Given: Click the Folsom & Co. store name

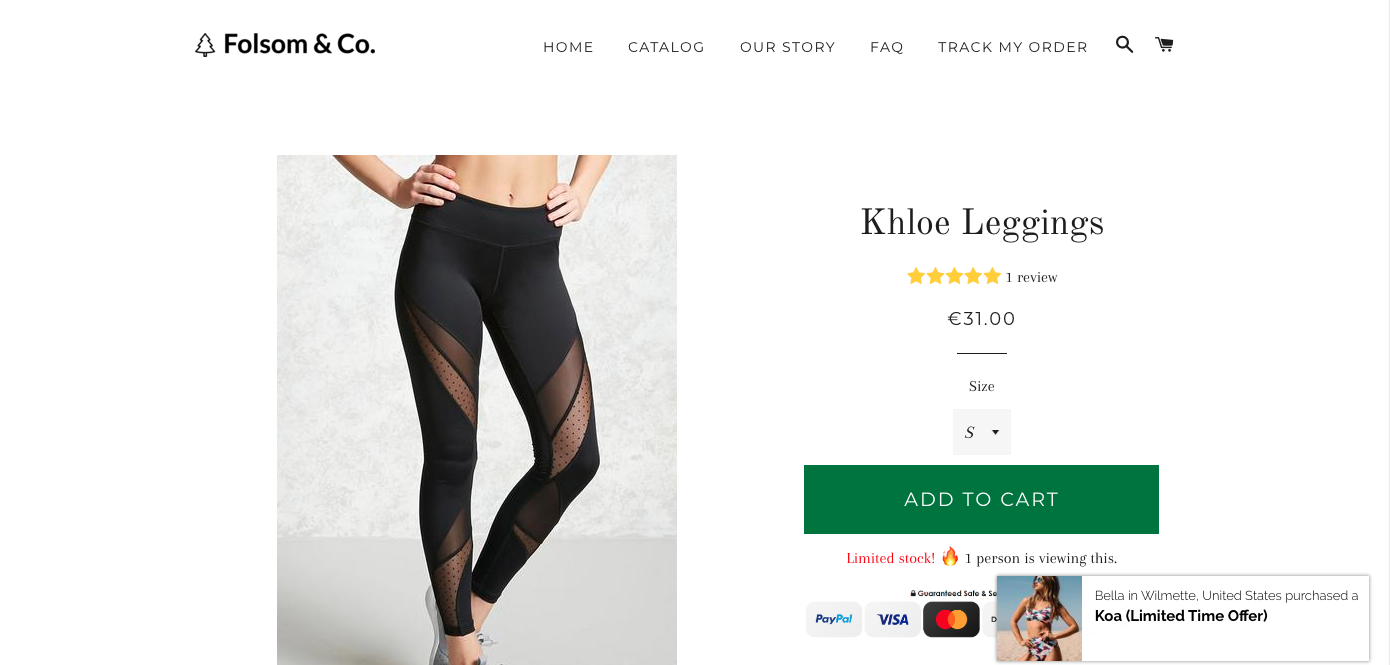Looking at the screenshot, I should (x=299, y=44).
